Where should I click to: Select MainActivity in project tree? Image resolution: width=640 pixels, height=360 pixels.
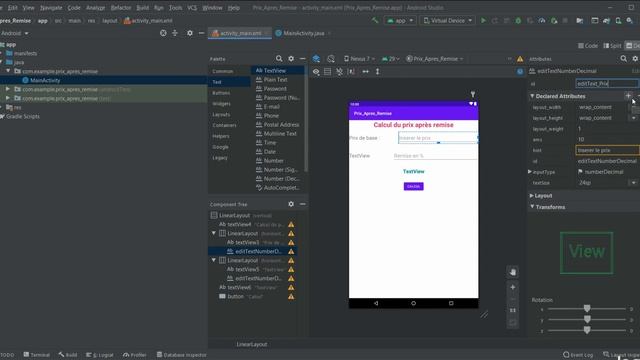click(x=45, y=80)
